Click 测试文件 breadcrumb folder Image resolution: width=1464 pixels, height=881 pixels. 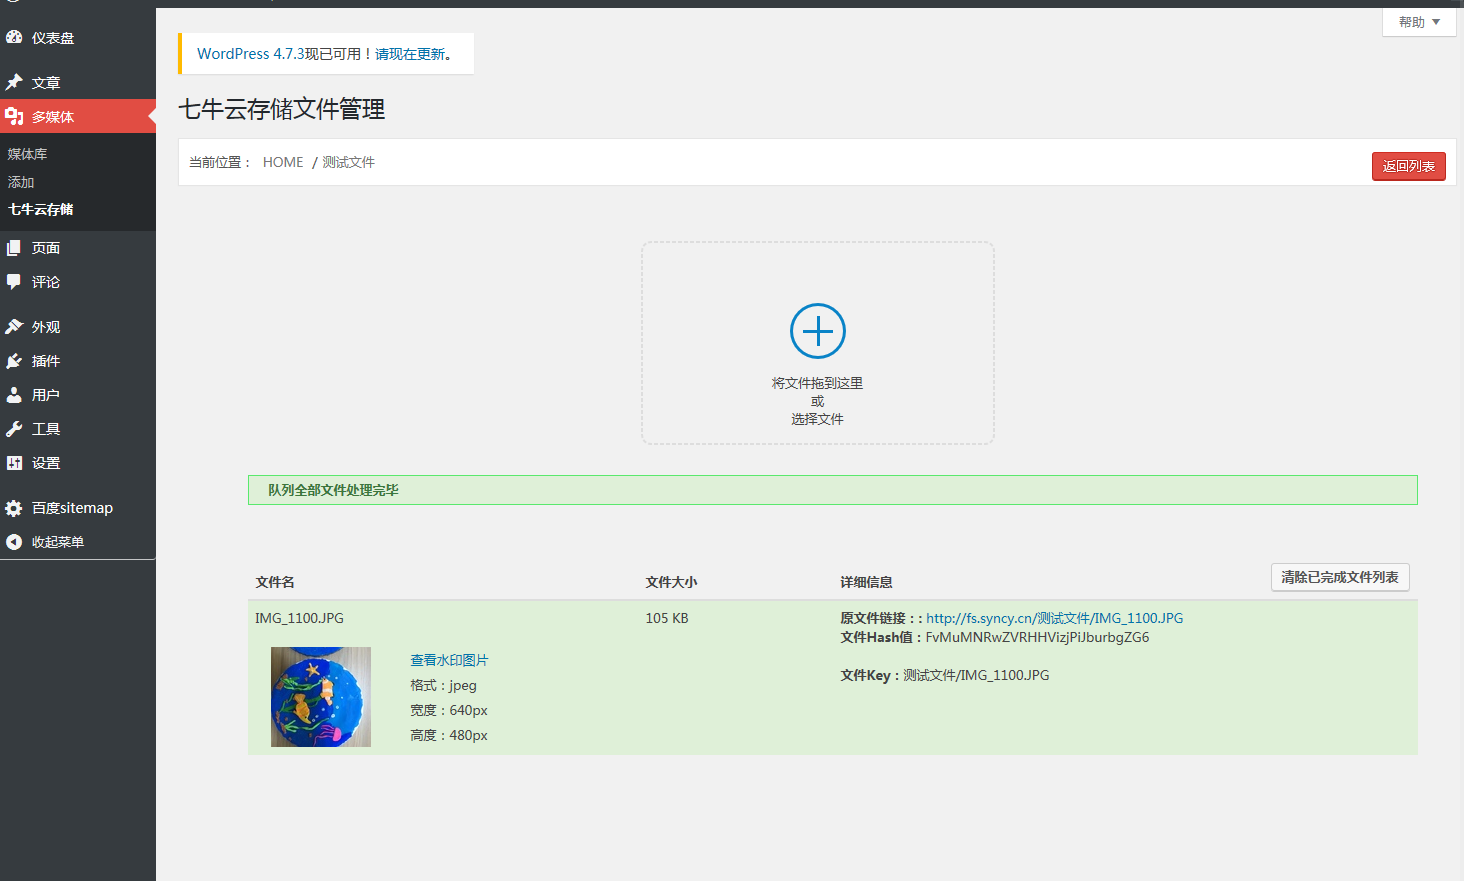tap(348, 162)
